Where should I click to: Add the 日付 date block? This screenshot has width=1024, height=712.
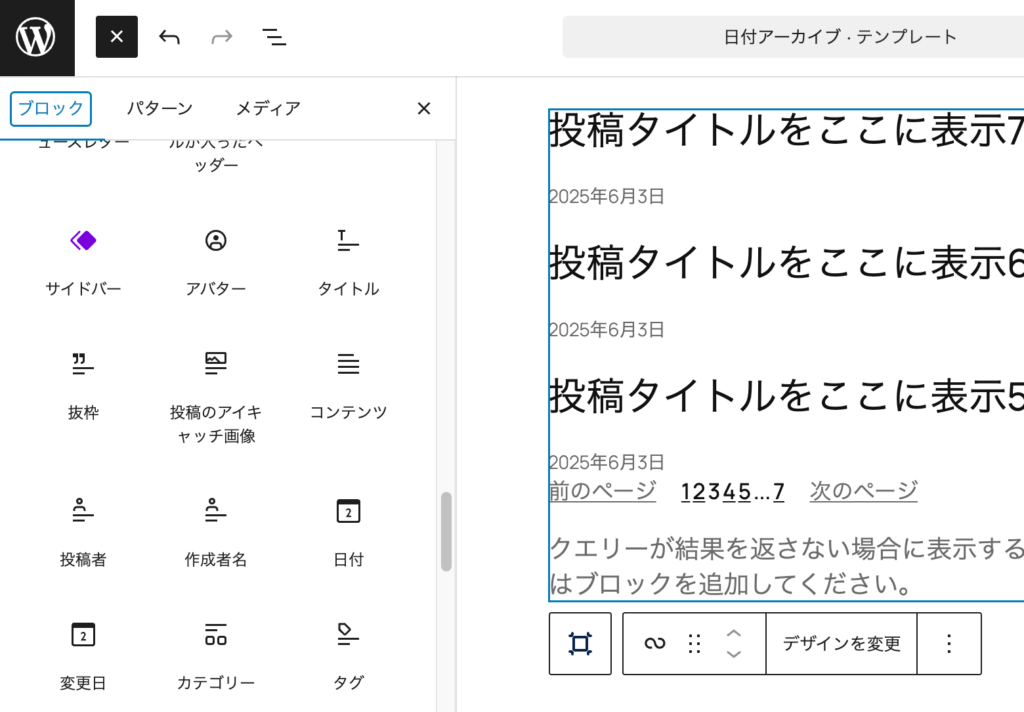tap(348, 529)
